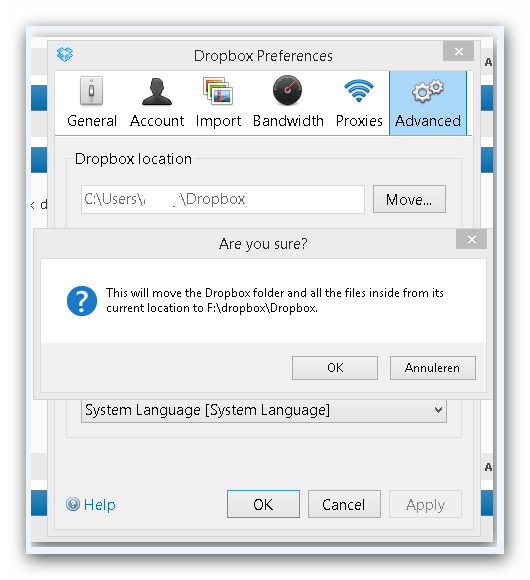The height and width of the screenshot is (580, 530).
Task: Click the Cancel button
Action: pos(344,504)
